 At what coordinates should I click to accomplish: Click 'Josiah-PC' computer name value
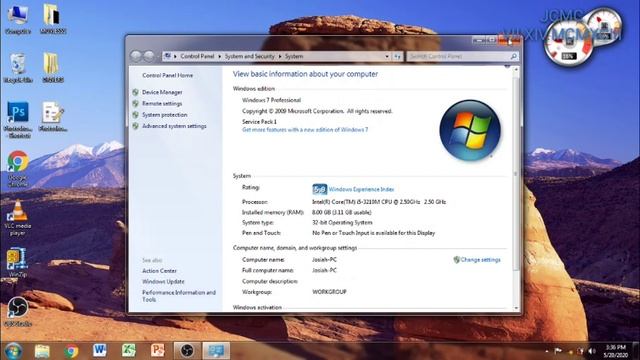pyautogui.click(x=324, y=260)
